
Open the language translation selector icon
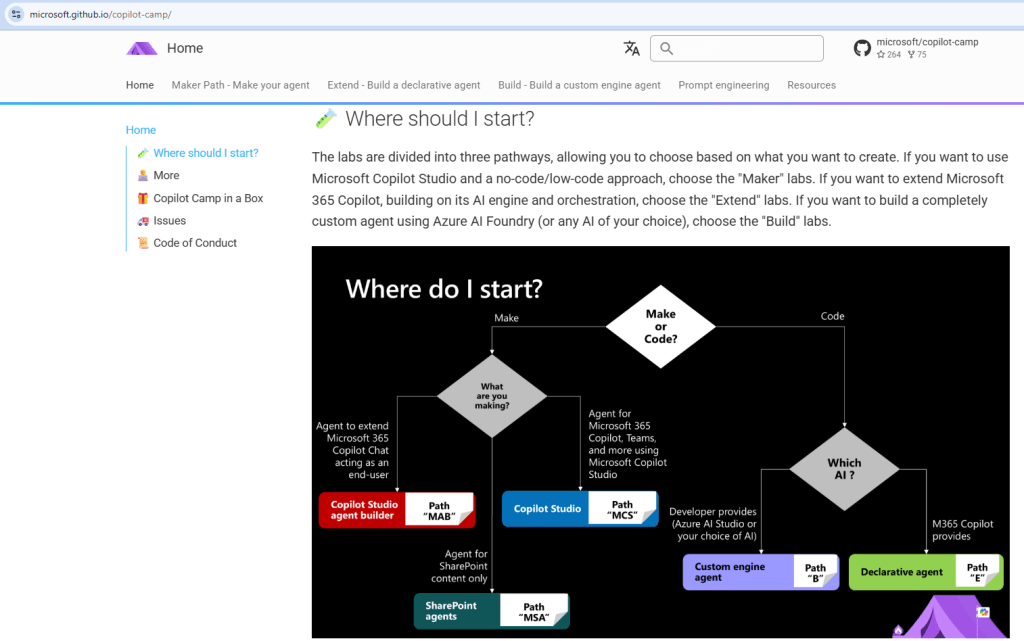631,48
